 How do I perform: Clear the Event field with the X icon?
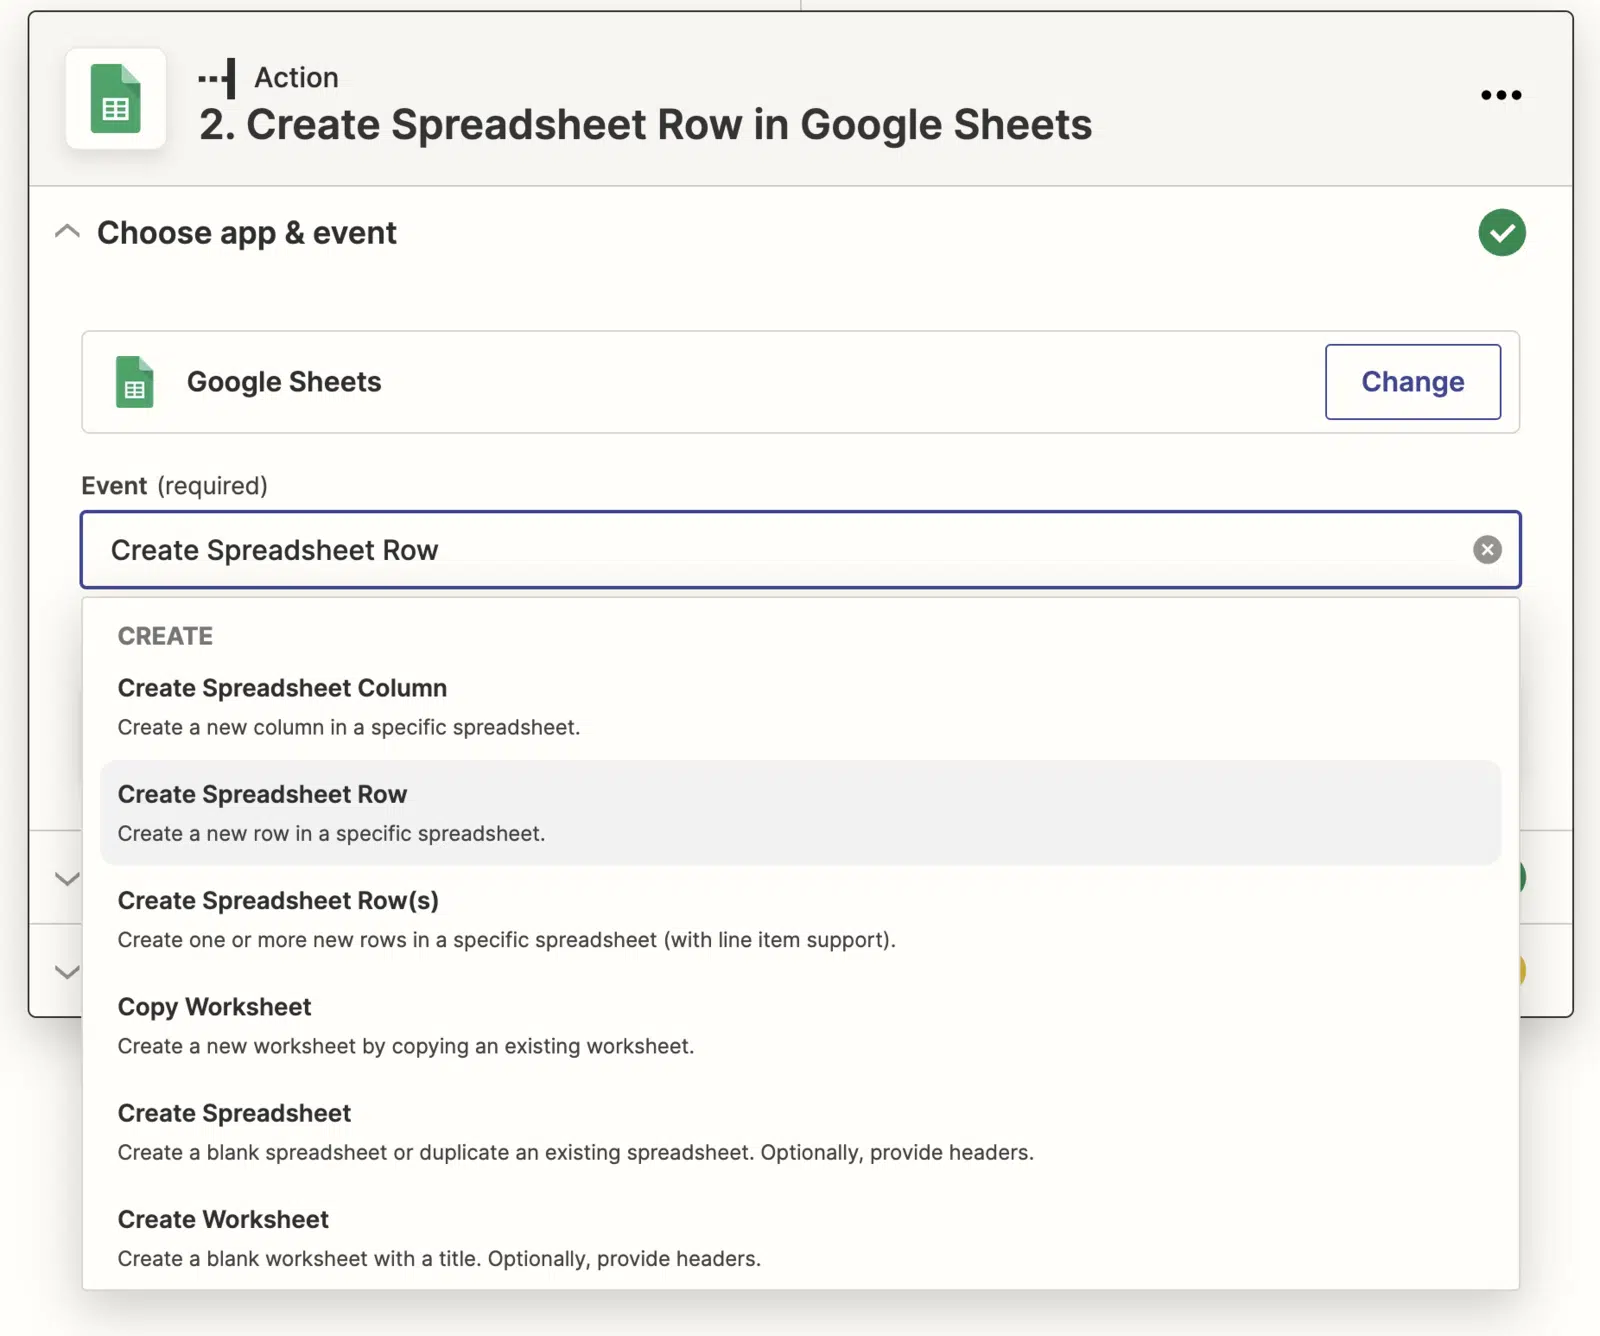(x=1487, y=550)
